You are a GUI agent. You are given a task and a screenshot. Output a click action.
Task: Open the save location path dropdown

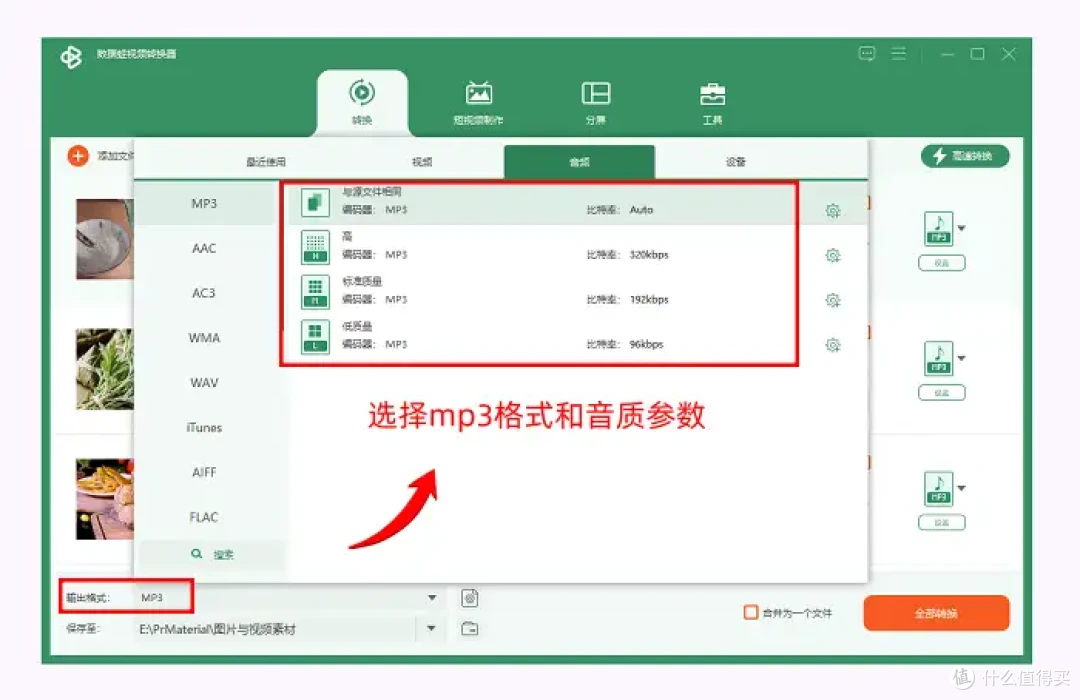click(x=431, y=628)
